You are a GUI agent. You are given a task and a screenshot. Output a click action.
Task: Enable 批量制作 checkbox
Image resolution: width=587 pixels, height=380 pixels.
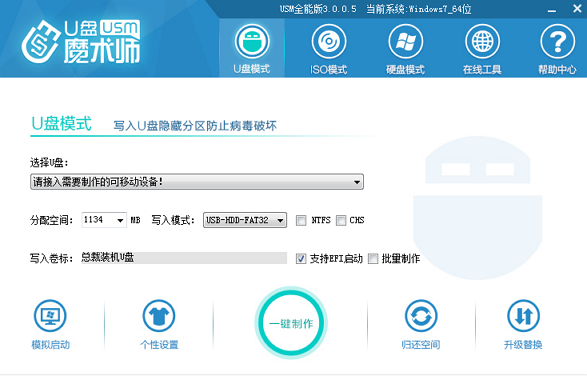373,258
